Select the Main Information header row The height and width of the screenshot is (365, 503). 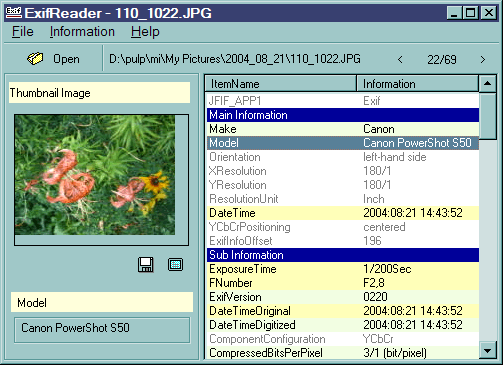[343, 115]
